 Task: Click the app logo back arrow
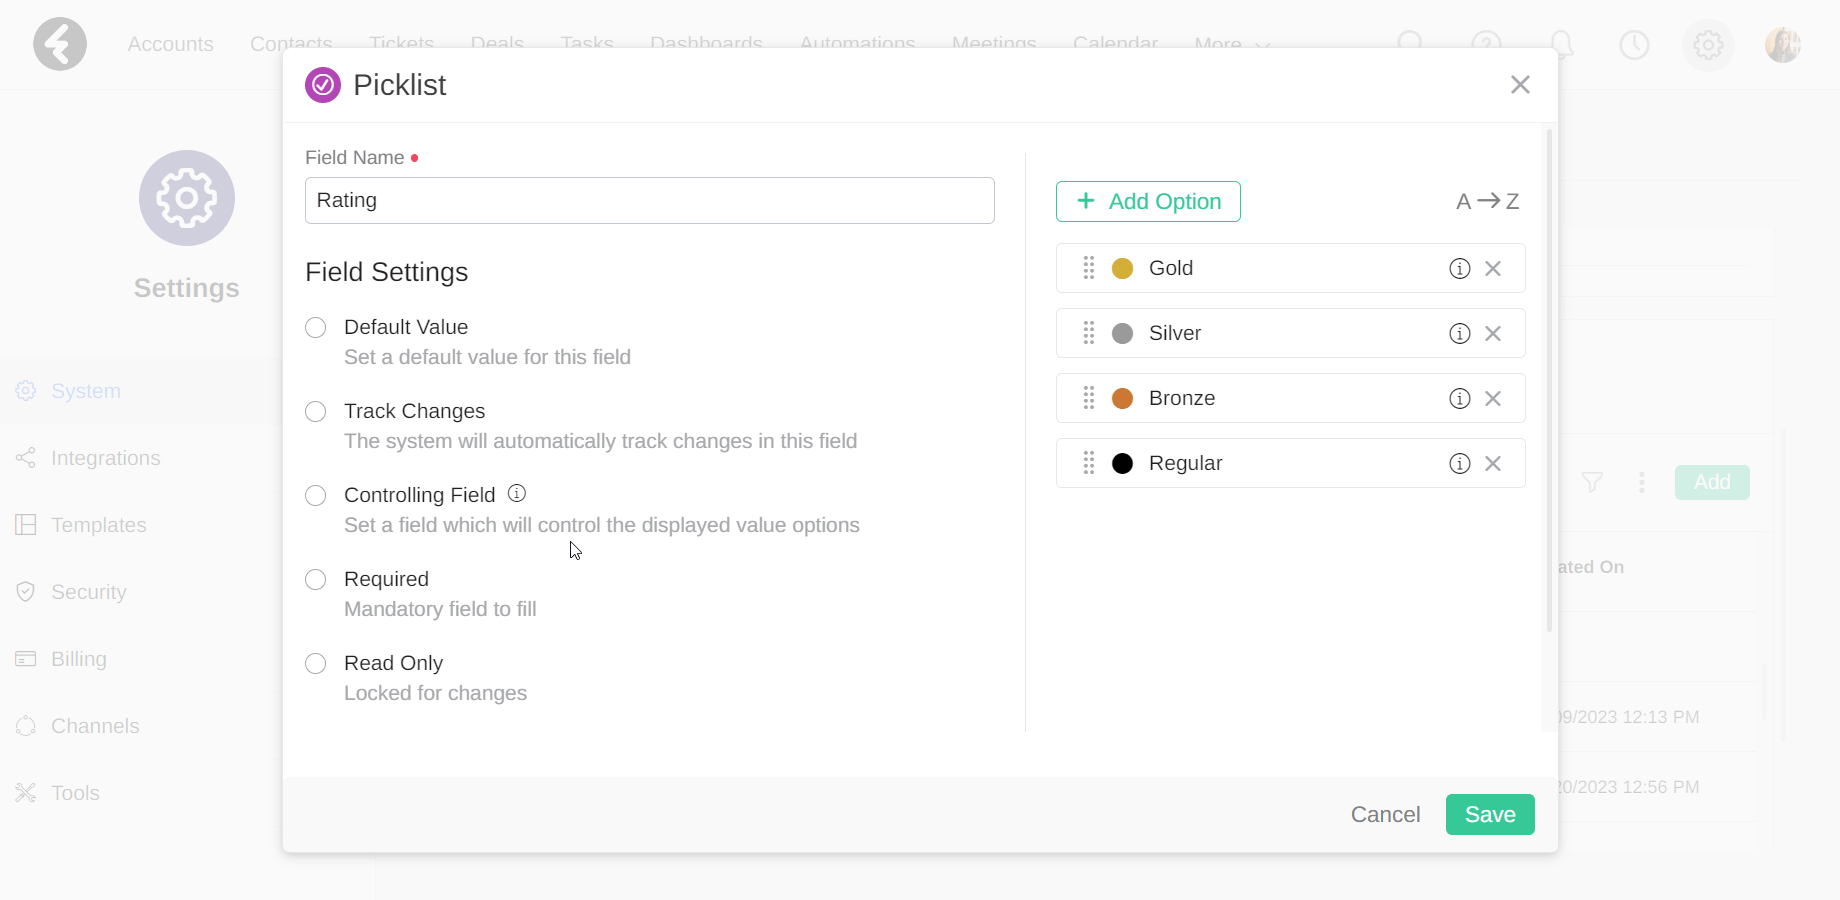pos(60,44)
